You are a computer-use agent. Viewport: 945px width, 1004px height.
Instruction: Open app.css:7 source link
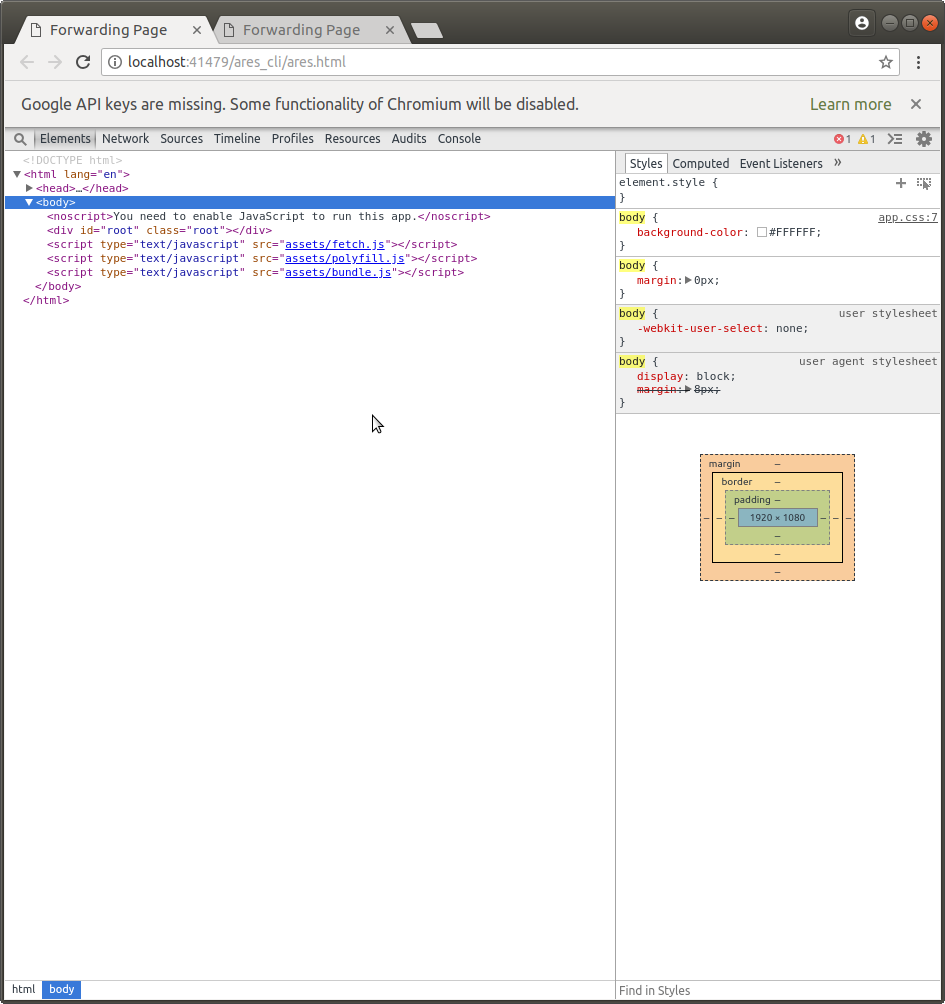point(907,218)
